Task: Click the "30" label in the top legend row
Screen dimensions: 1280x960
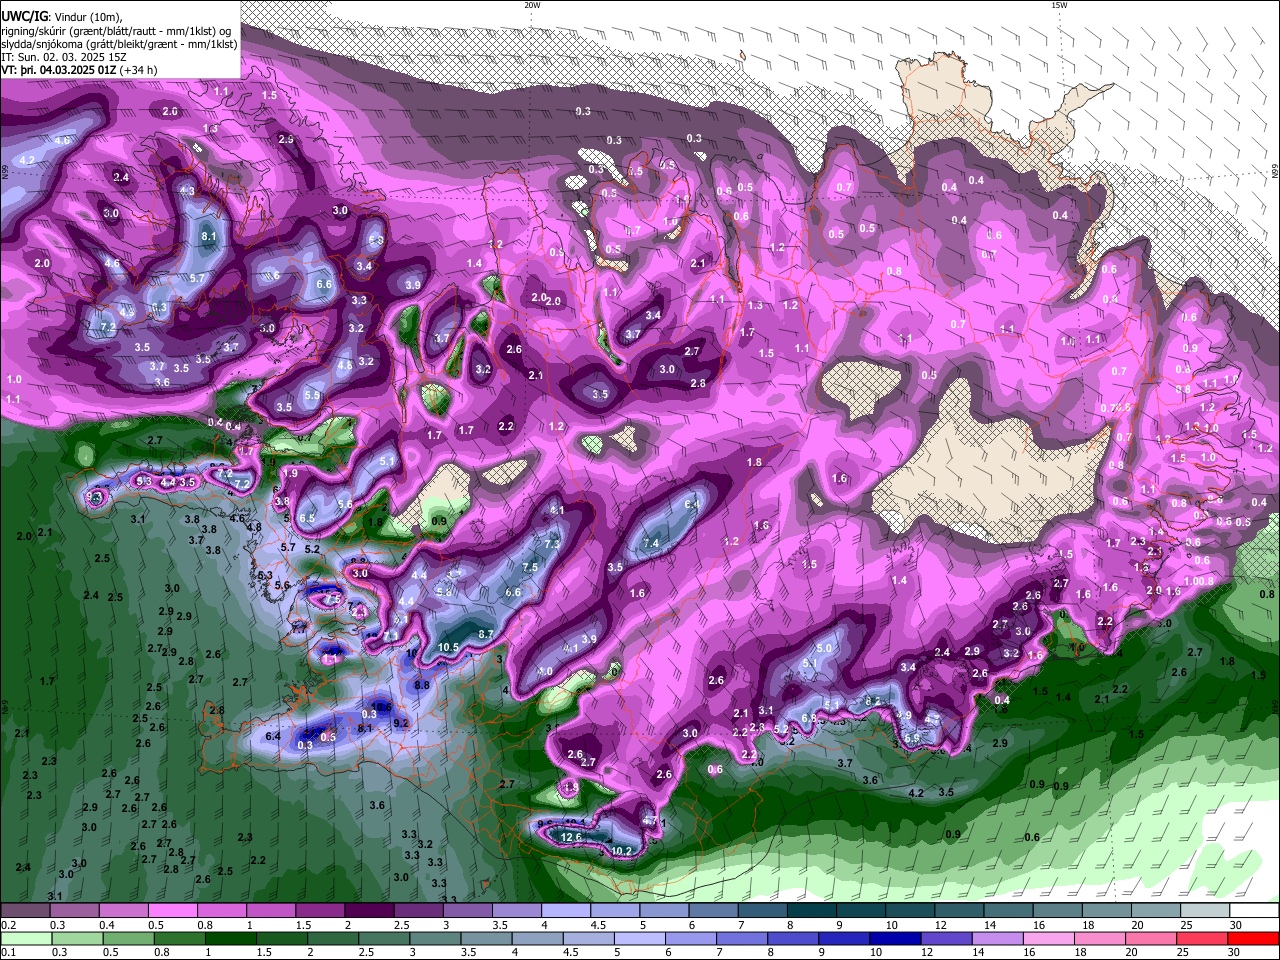Action: point(1236,925)
